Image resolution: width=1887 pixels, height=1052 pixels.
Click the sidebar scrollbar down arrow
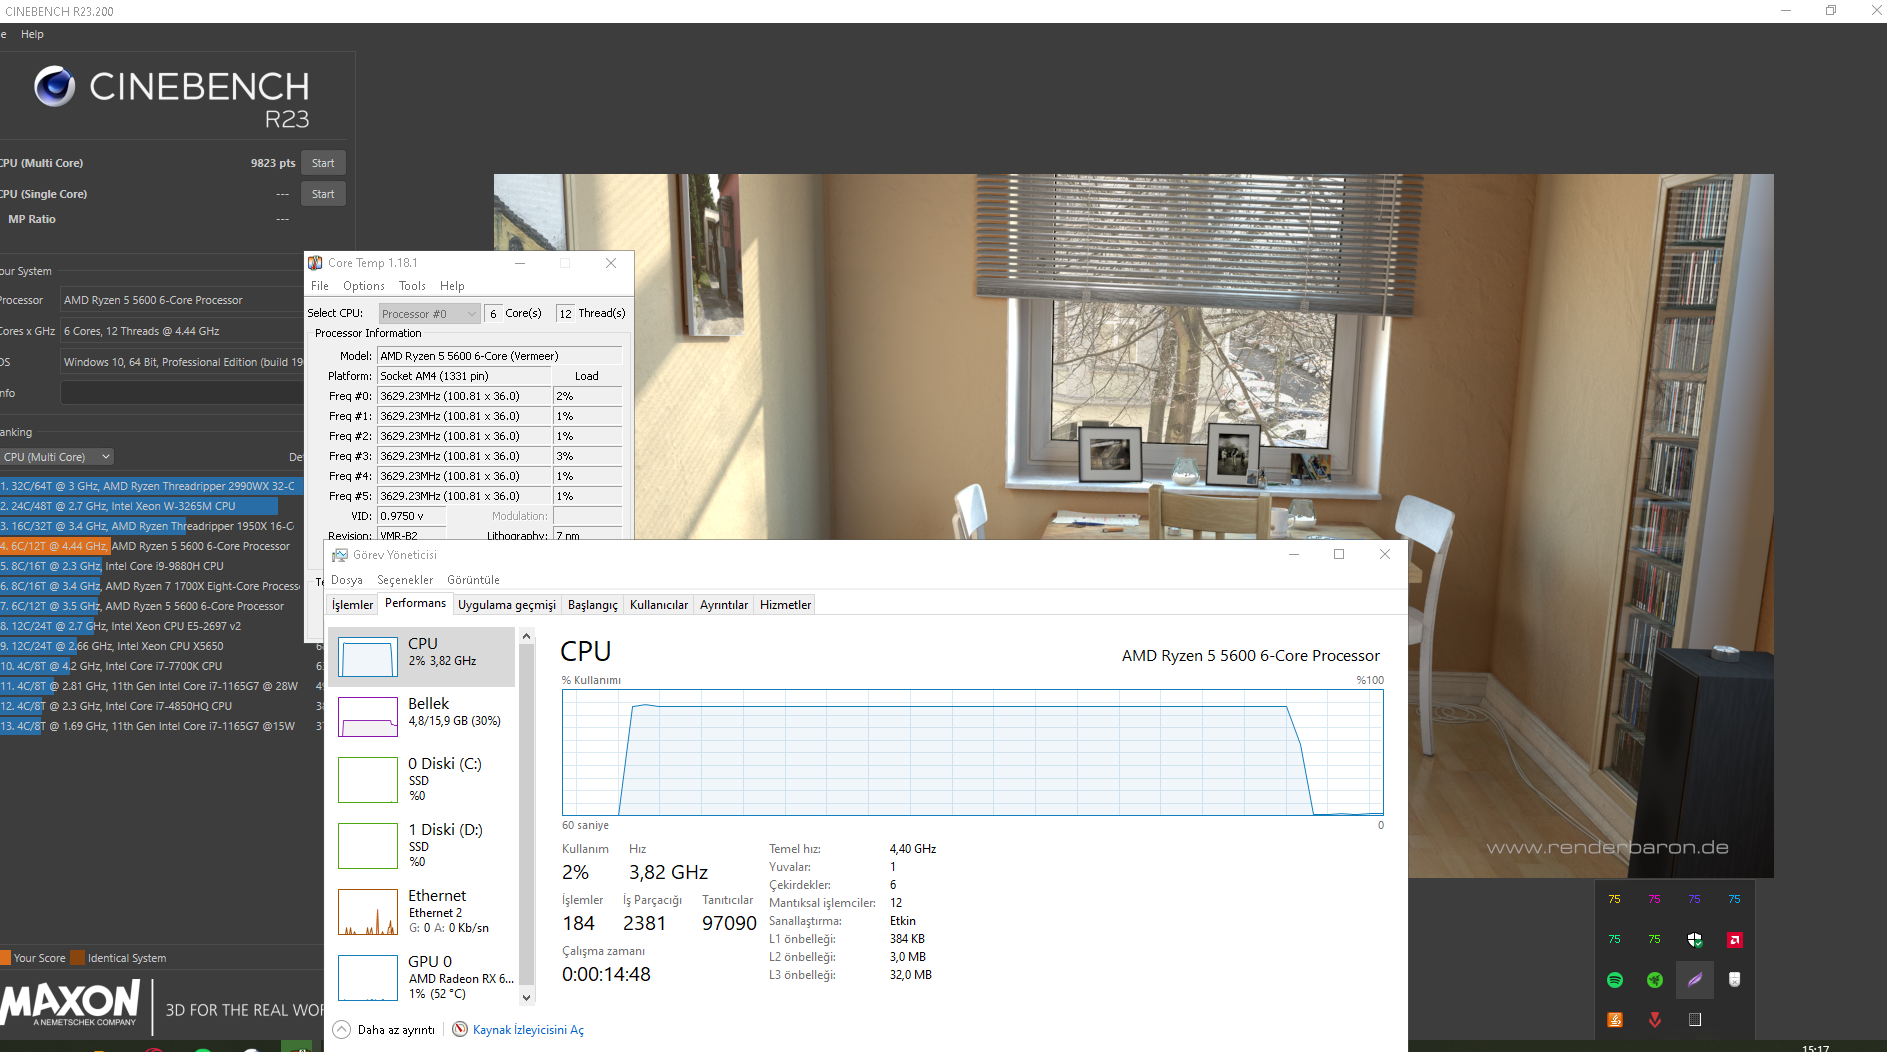[527, 997]
